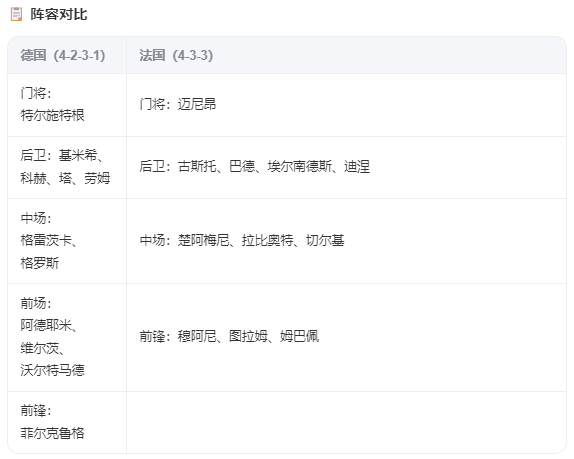Click the name 格罗斯 in Germany midfield
Screen dimensions: 574x459
40,263
